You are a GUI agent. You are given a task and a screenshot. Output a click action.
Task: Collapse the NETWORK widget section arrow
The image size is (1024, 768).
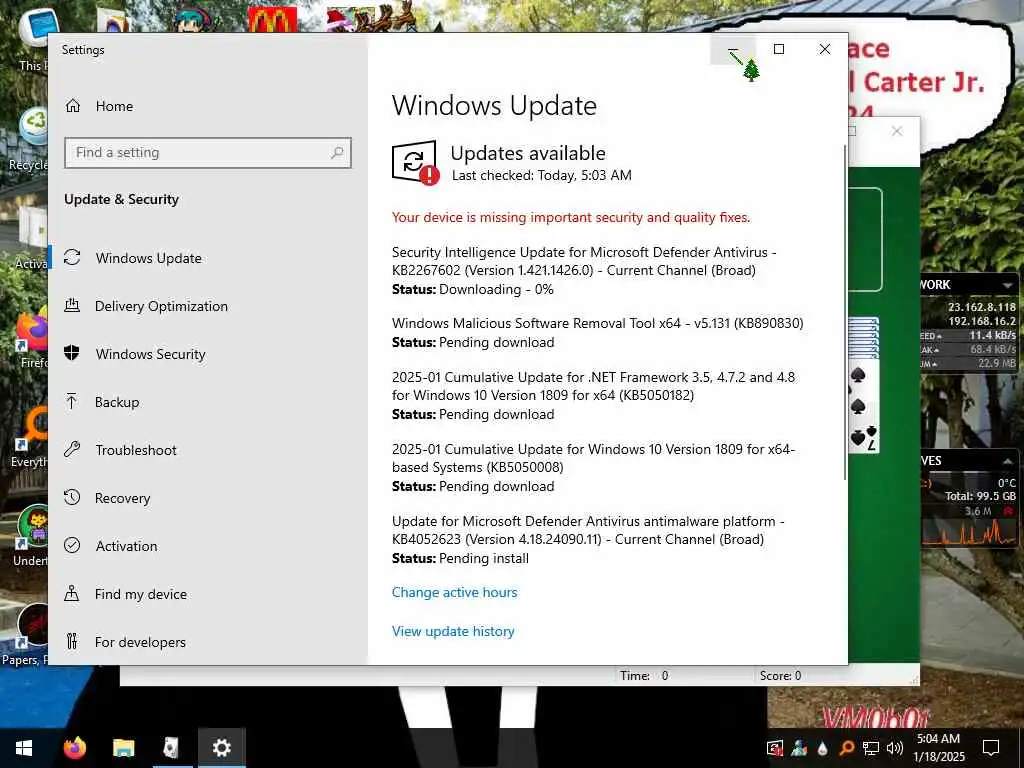pos(1008,285)
